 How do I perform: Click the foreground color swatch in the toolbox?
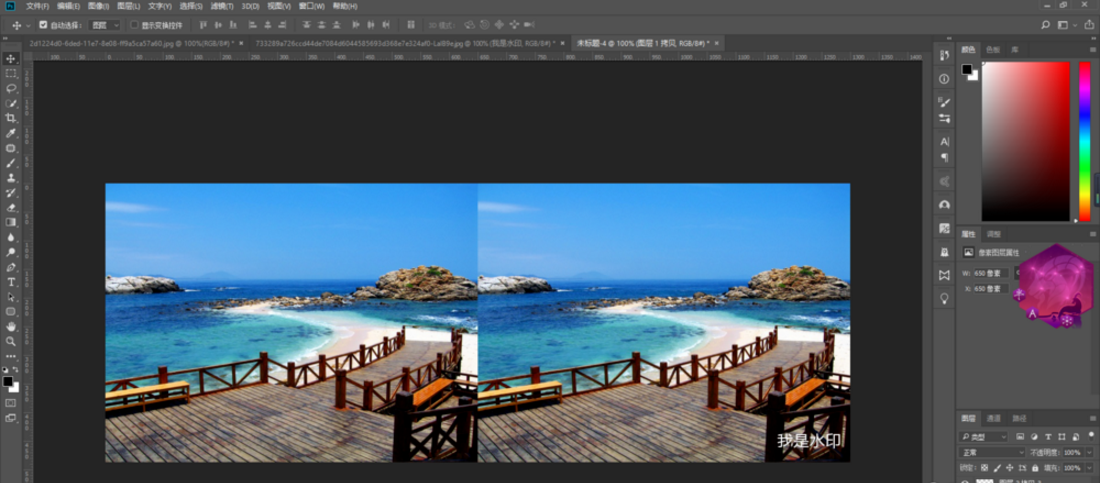(8, 381)
